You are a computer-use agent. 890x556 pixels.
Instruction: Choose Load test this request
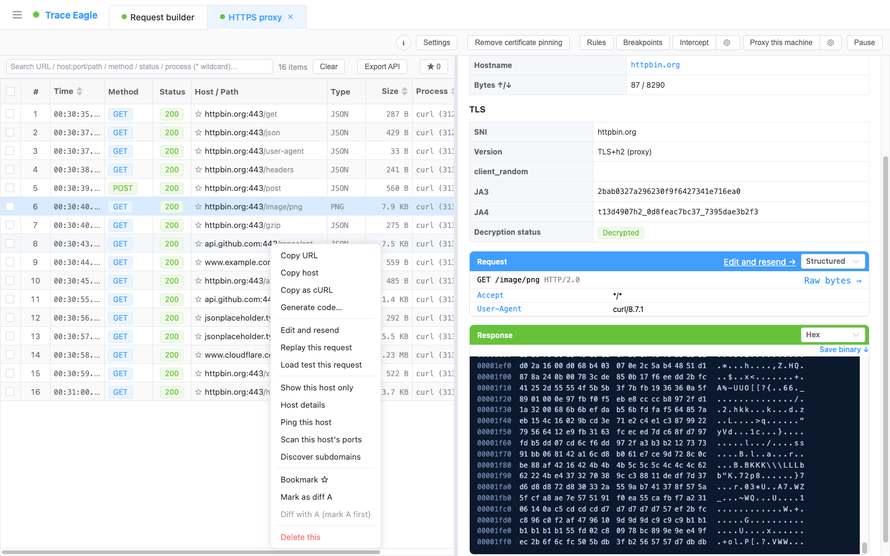point(326,365)
